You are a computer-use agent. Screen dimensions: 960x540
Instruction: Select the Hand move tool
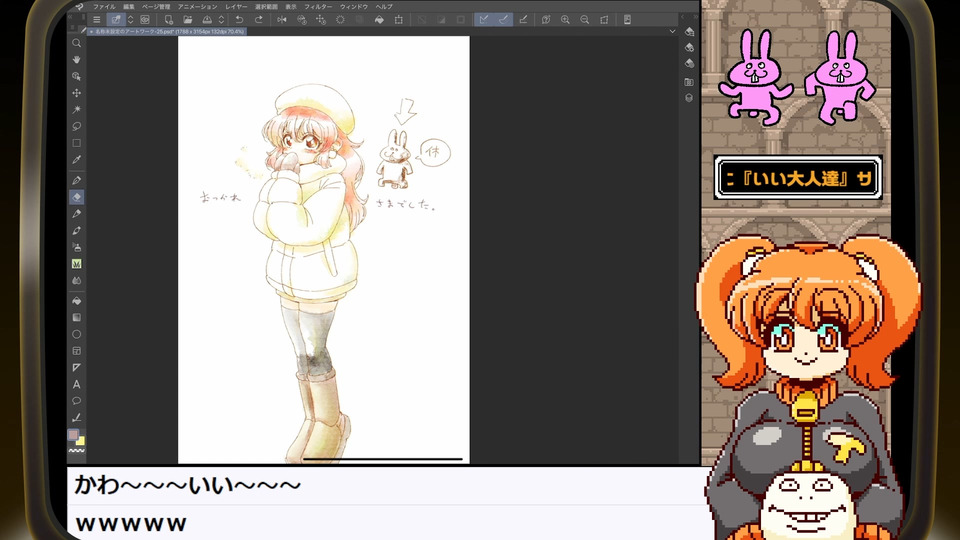click(77, 60)
